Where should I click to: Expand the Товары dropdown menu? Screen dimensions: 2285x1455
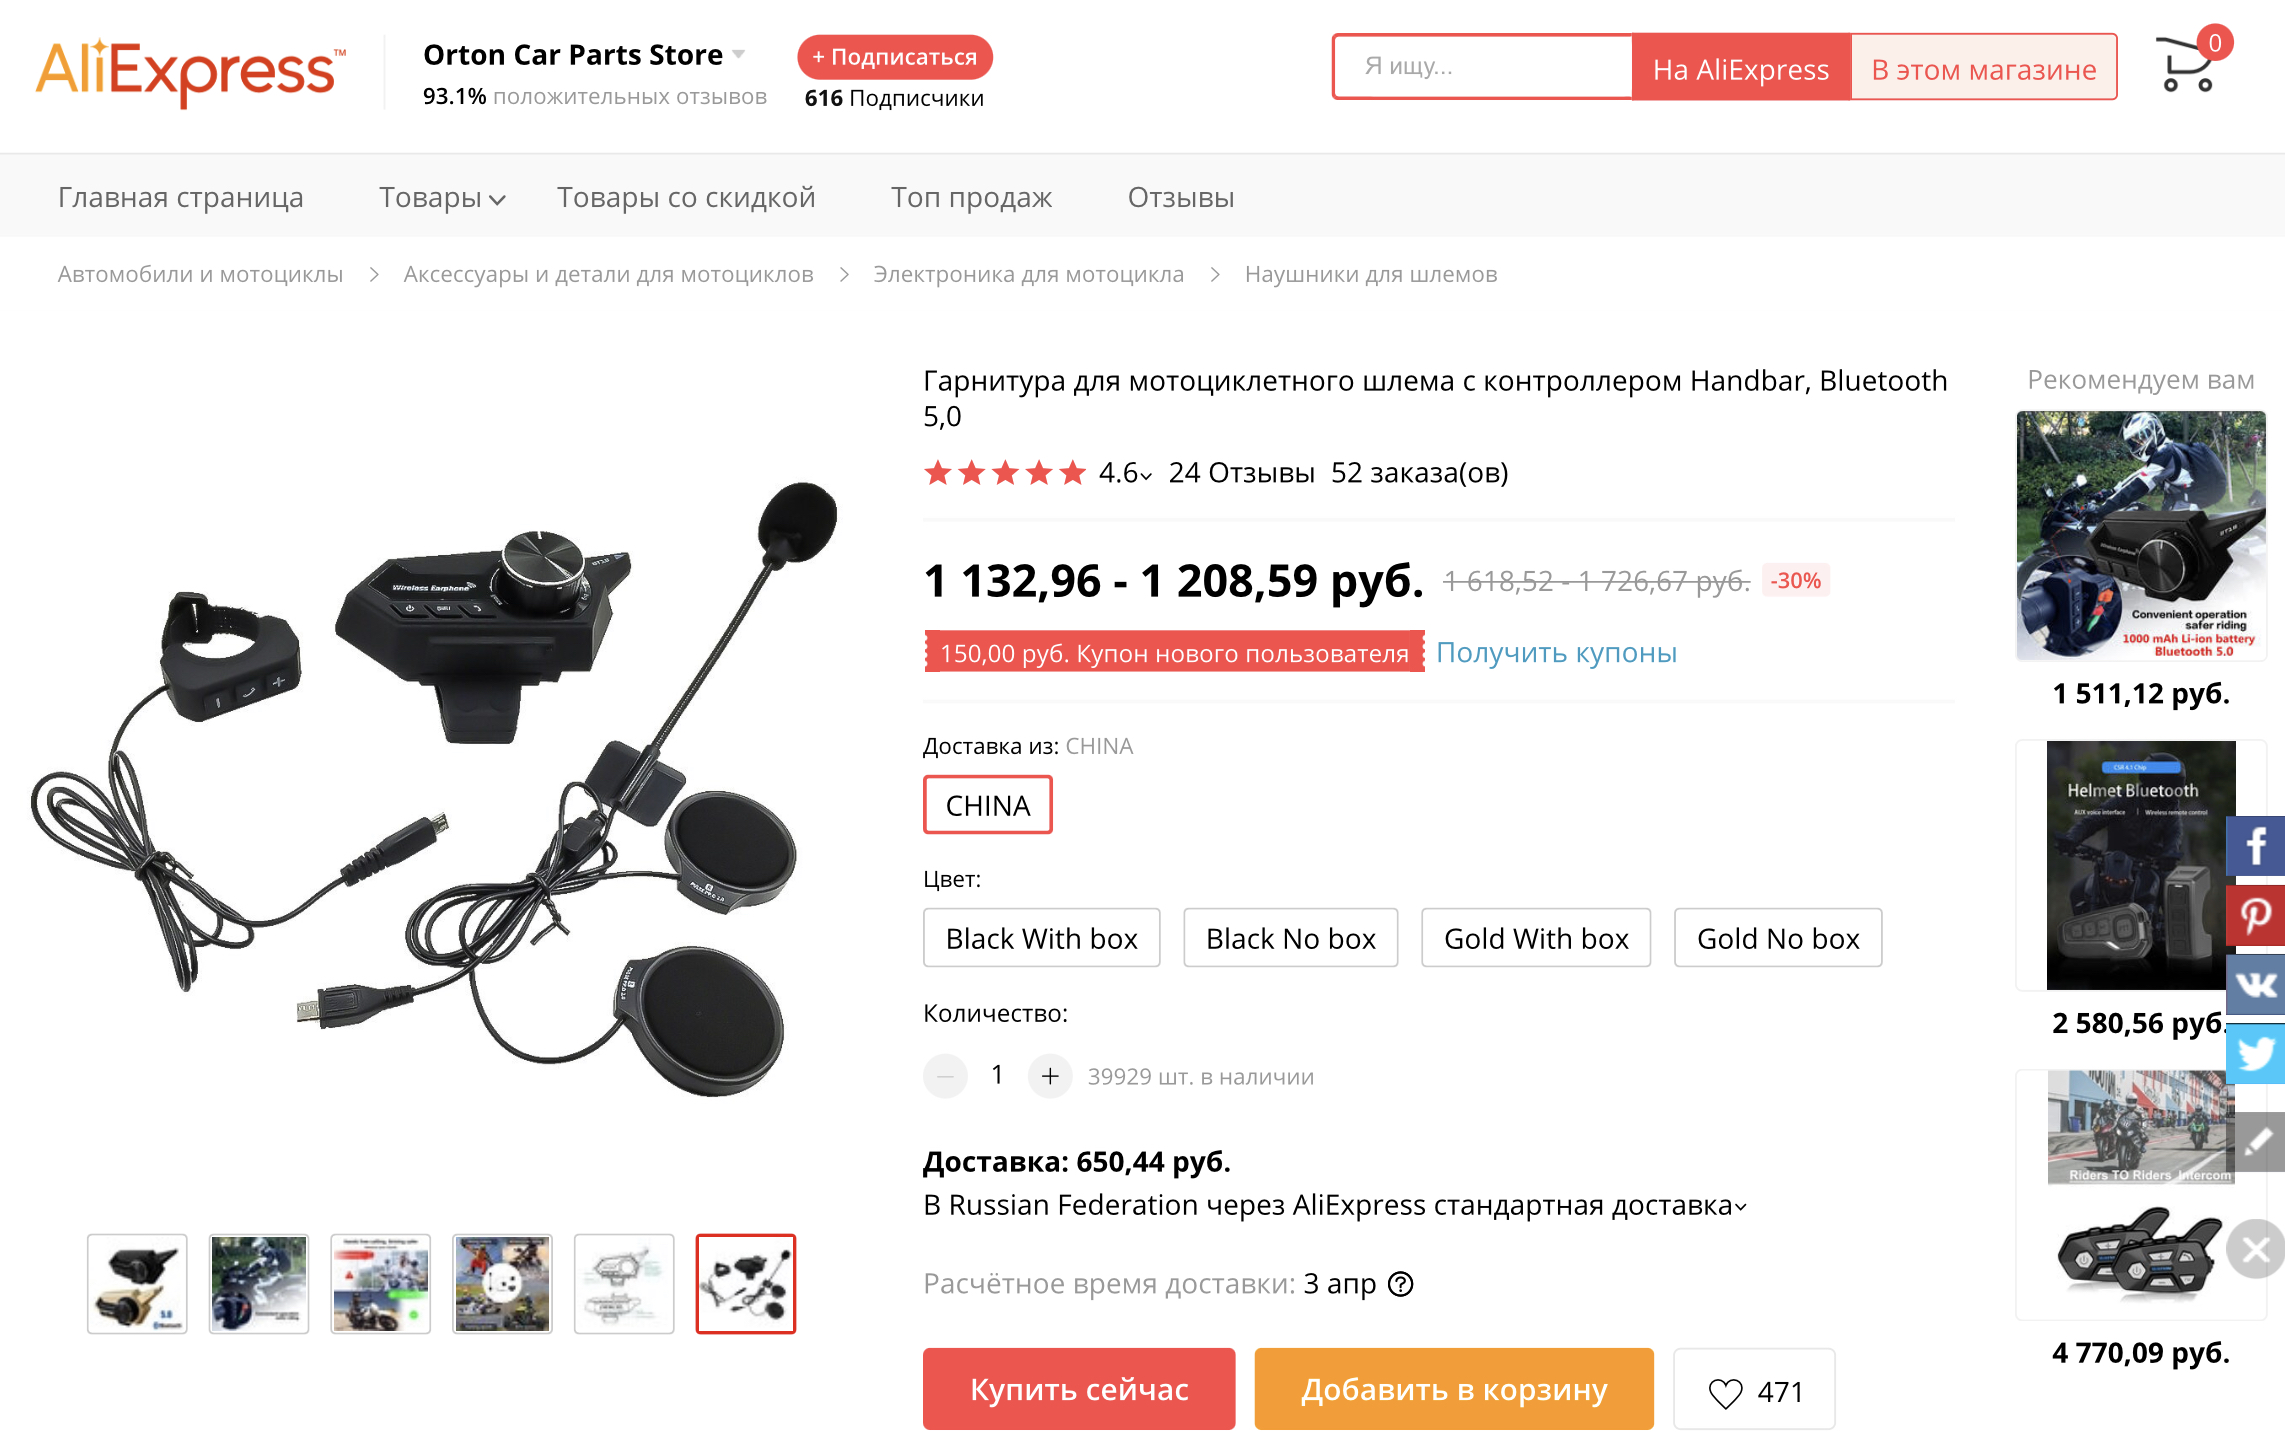tap(441, 198)
